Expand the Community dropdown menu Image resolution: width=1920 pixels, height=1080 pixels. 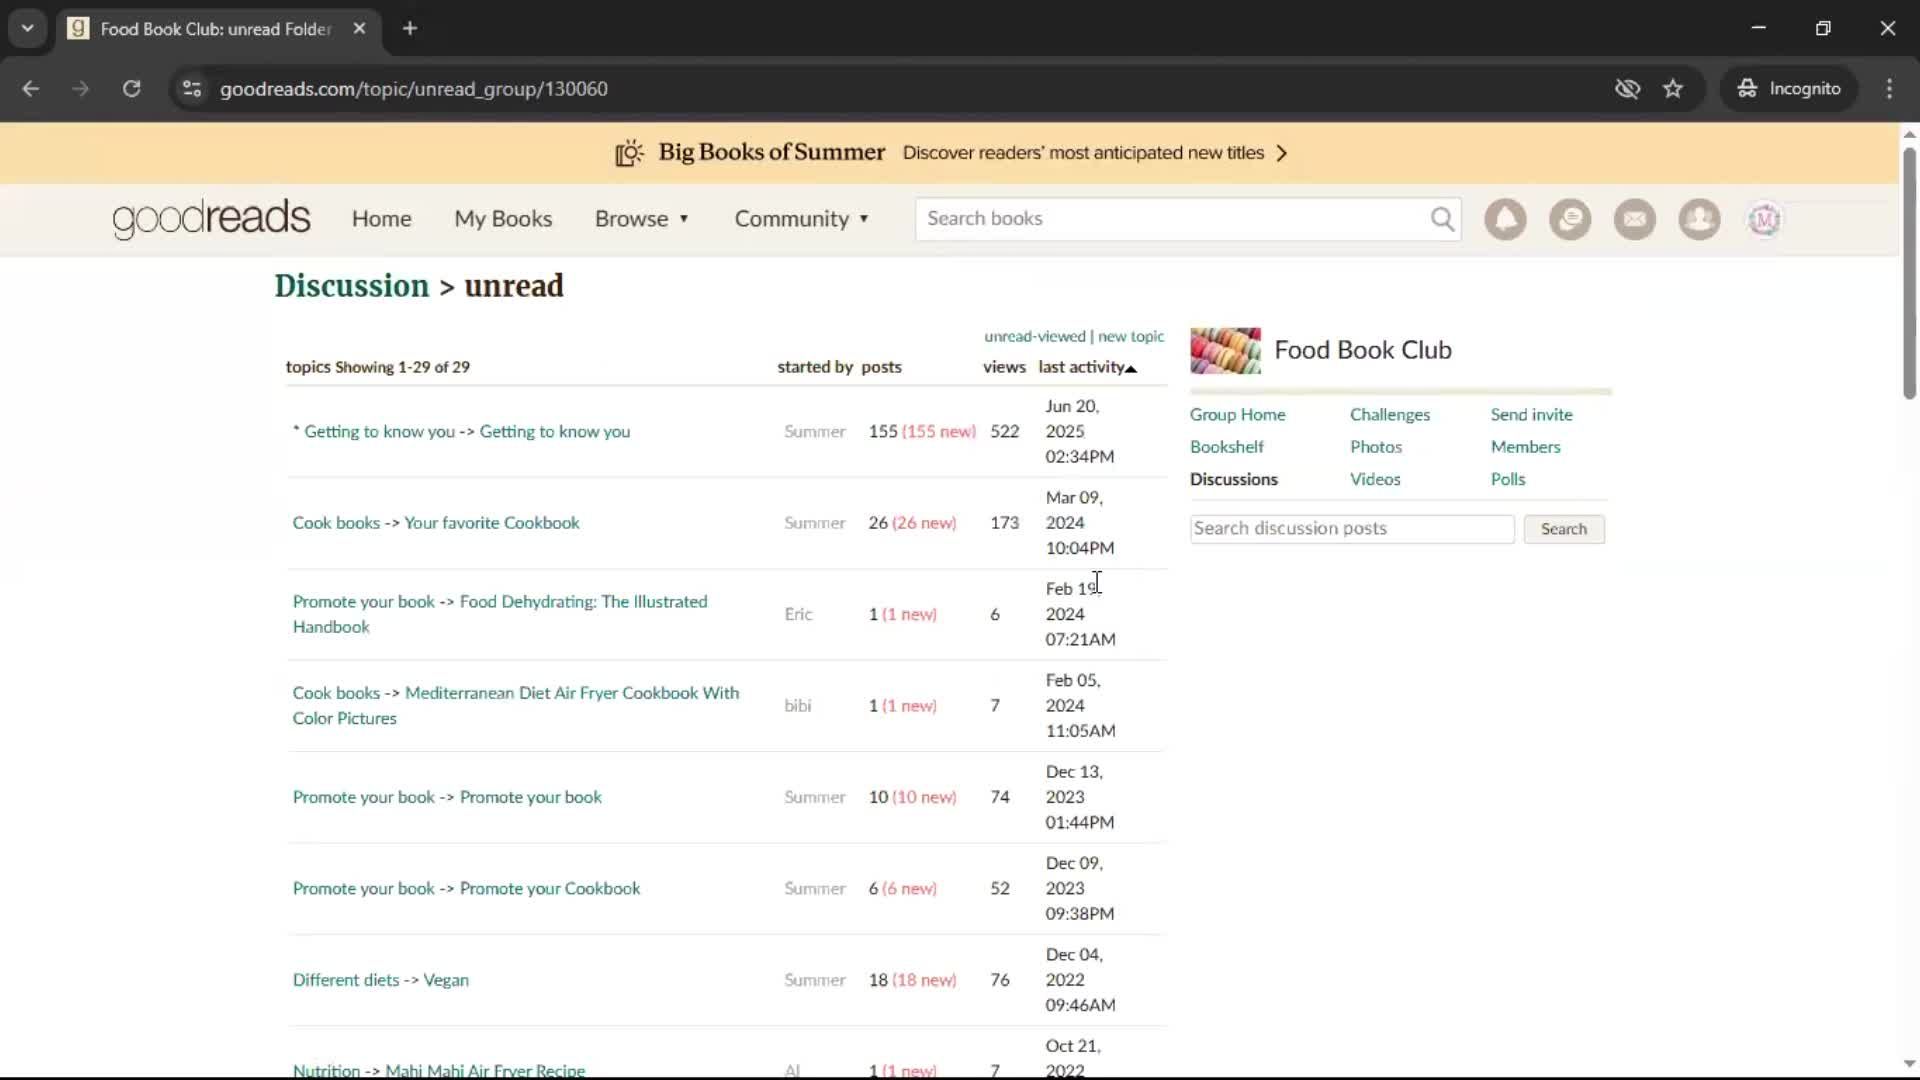(x=802, y=219)
